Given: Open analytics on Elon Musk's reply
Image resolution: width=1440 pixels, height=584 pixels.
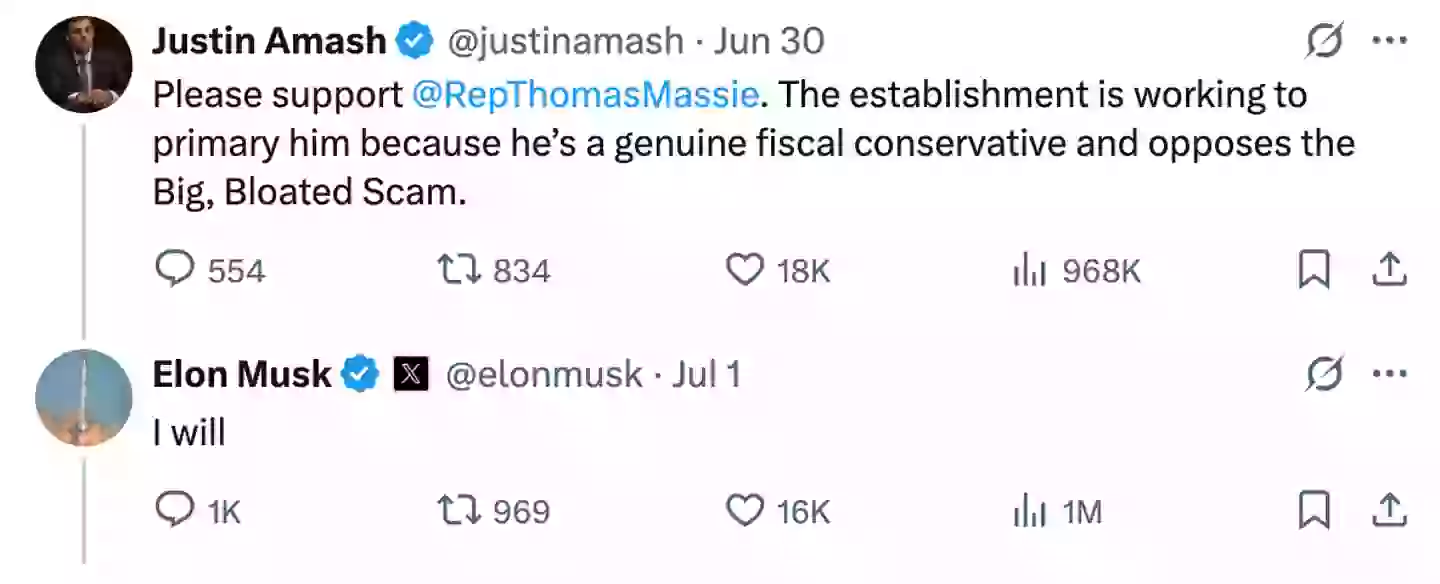Looking at the screenshot, I should click(x=1024, y=511).
